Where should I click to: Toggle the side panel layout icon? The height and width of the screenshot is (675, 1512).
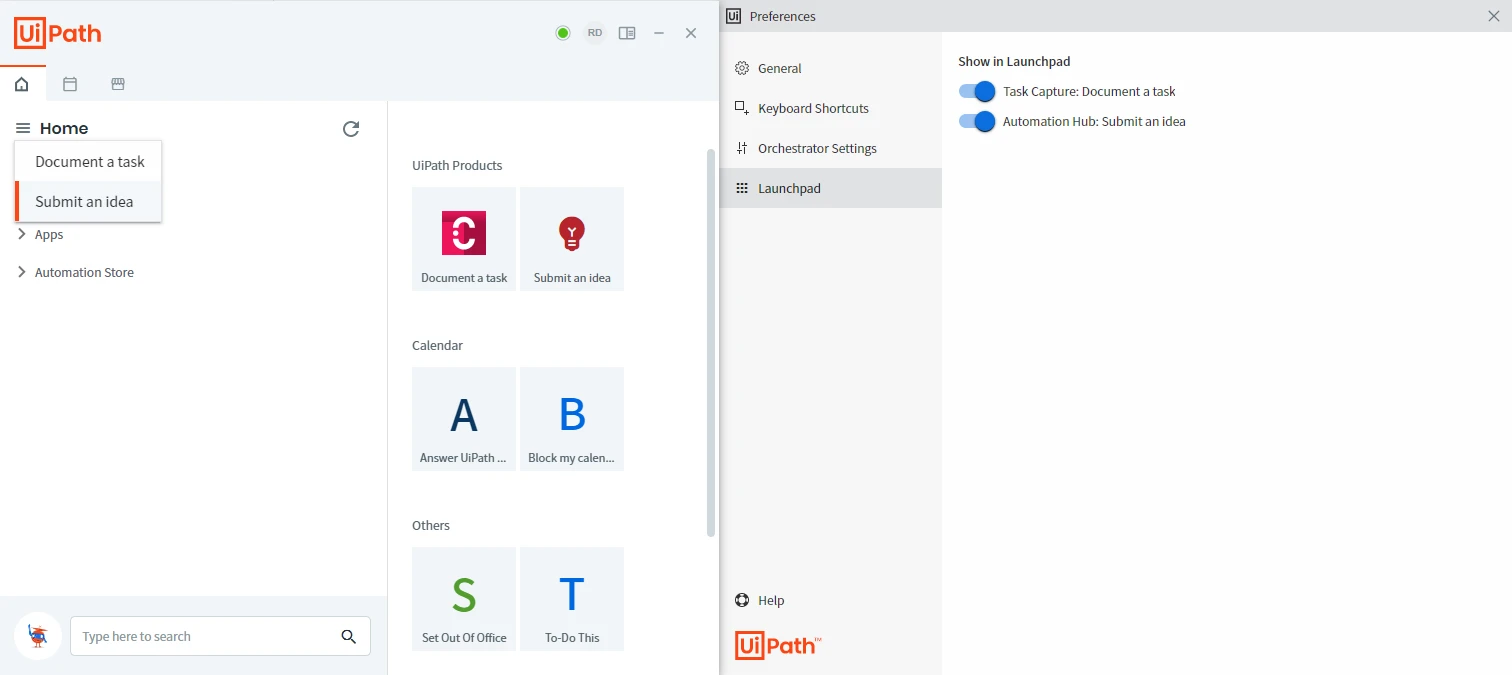pyautogui.click(x=627, y=33)
